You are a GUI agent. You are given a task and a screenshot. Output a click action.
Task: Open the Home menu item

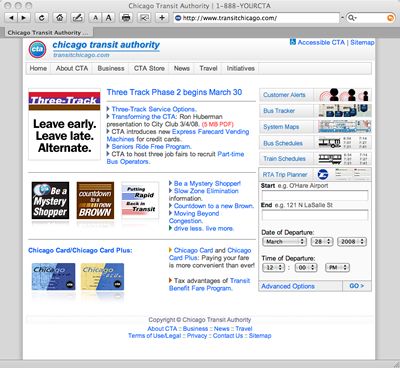click(38, 68)
